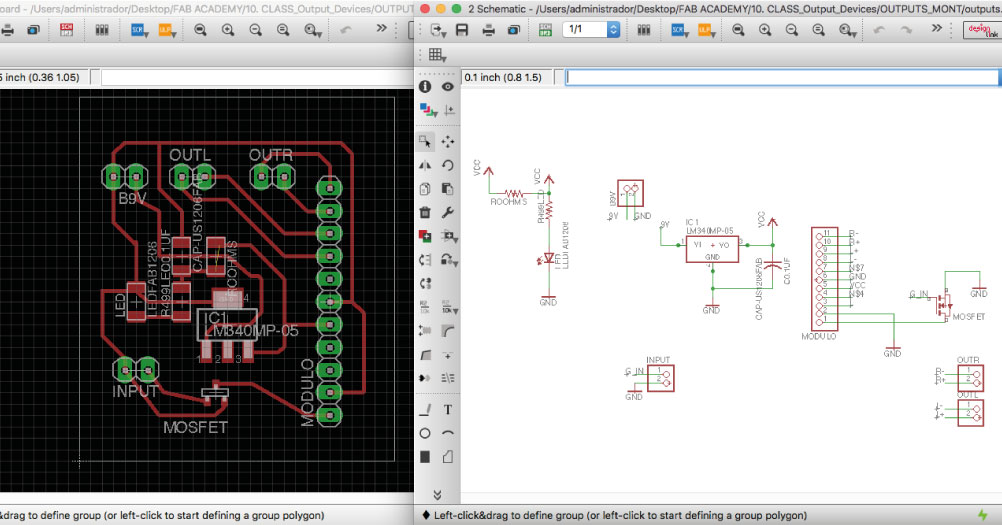The image size is (1002, 525).
Task: Zoom in on the Board window
Action: click(227, 30)
